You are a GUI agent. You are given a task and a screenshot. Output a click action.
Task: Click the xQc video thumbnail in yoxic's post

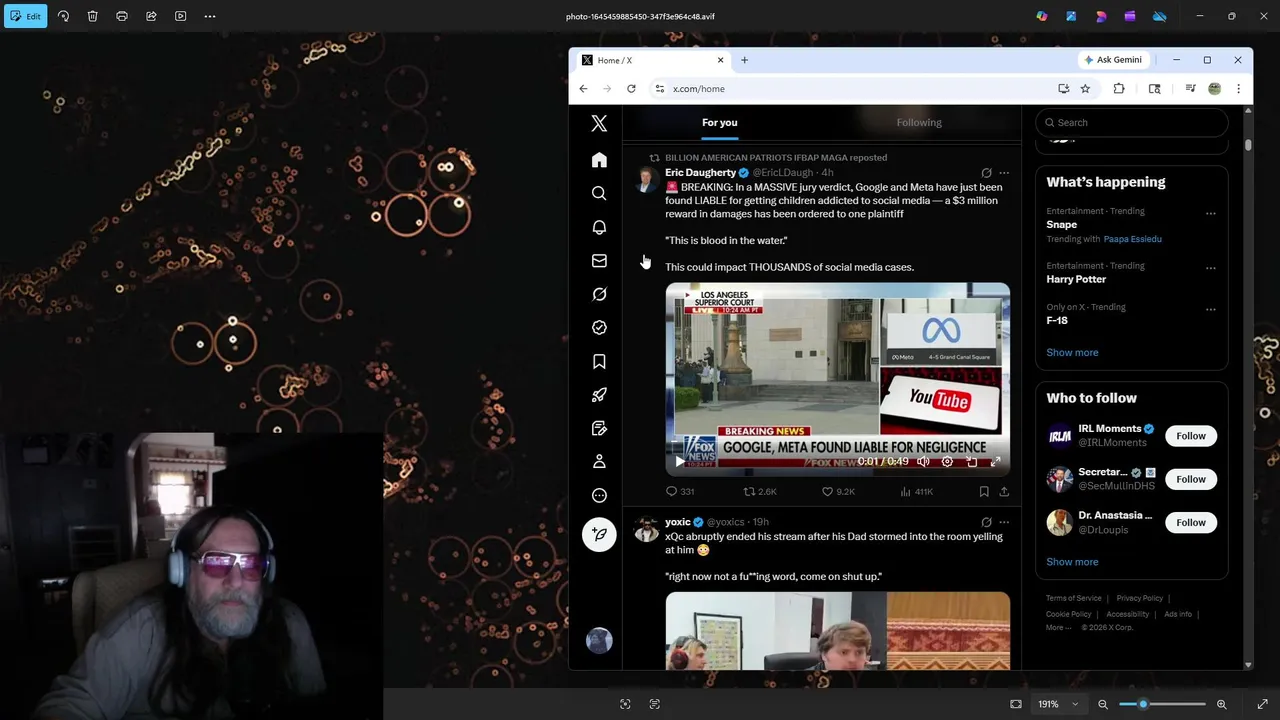838,631
